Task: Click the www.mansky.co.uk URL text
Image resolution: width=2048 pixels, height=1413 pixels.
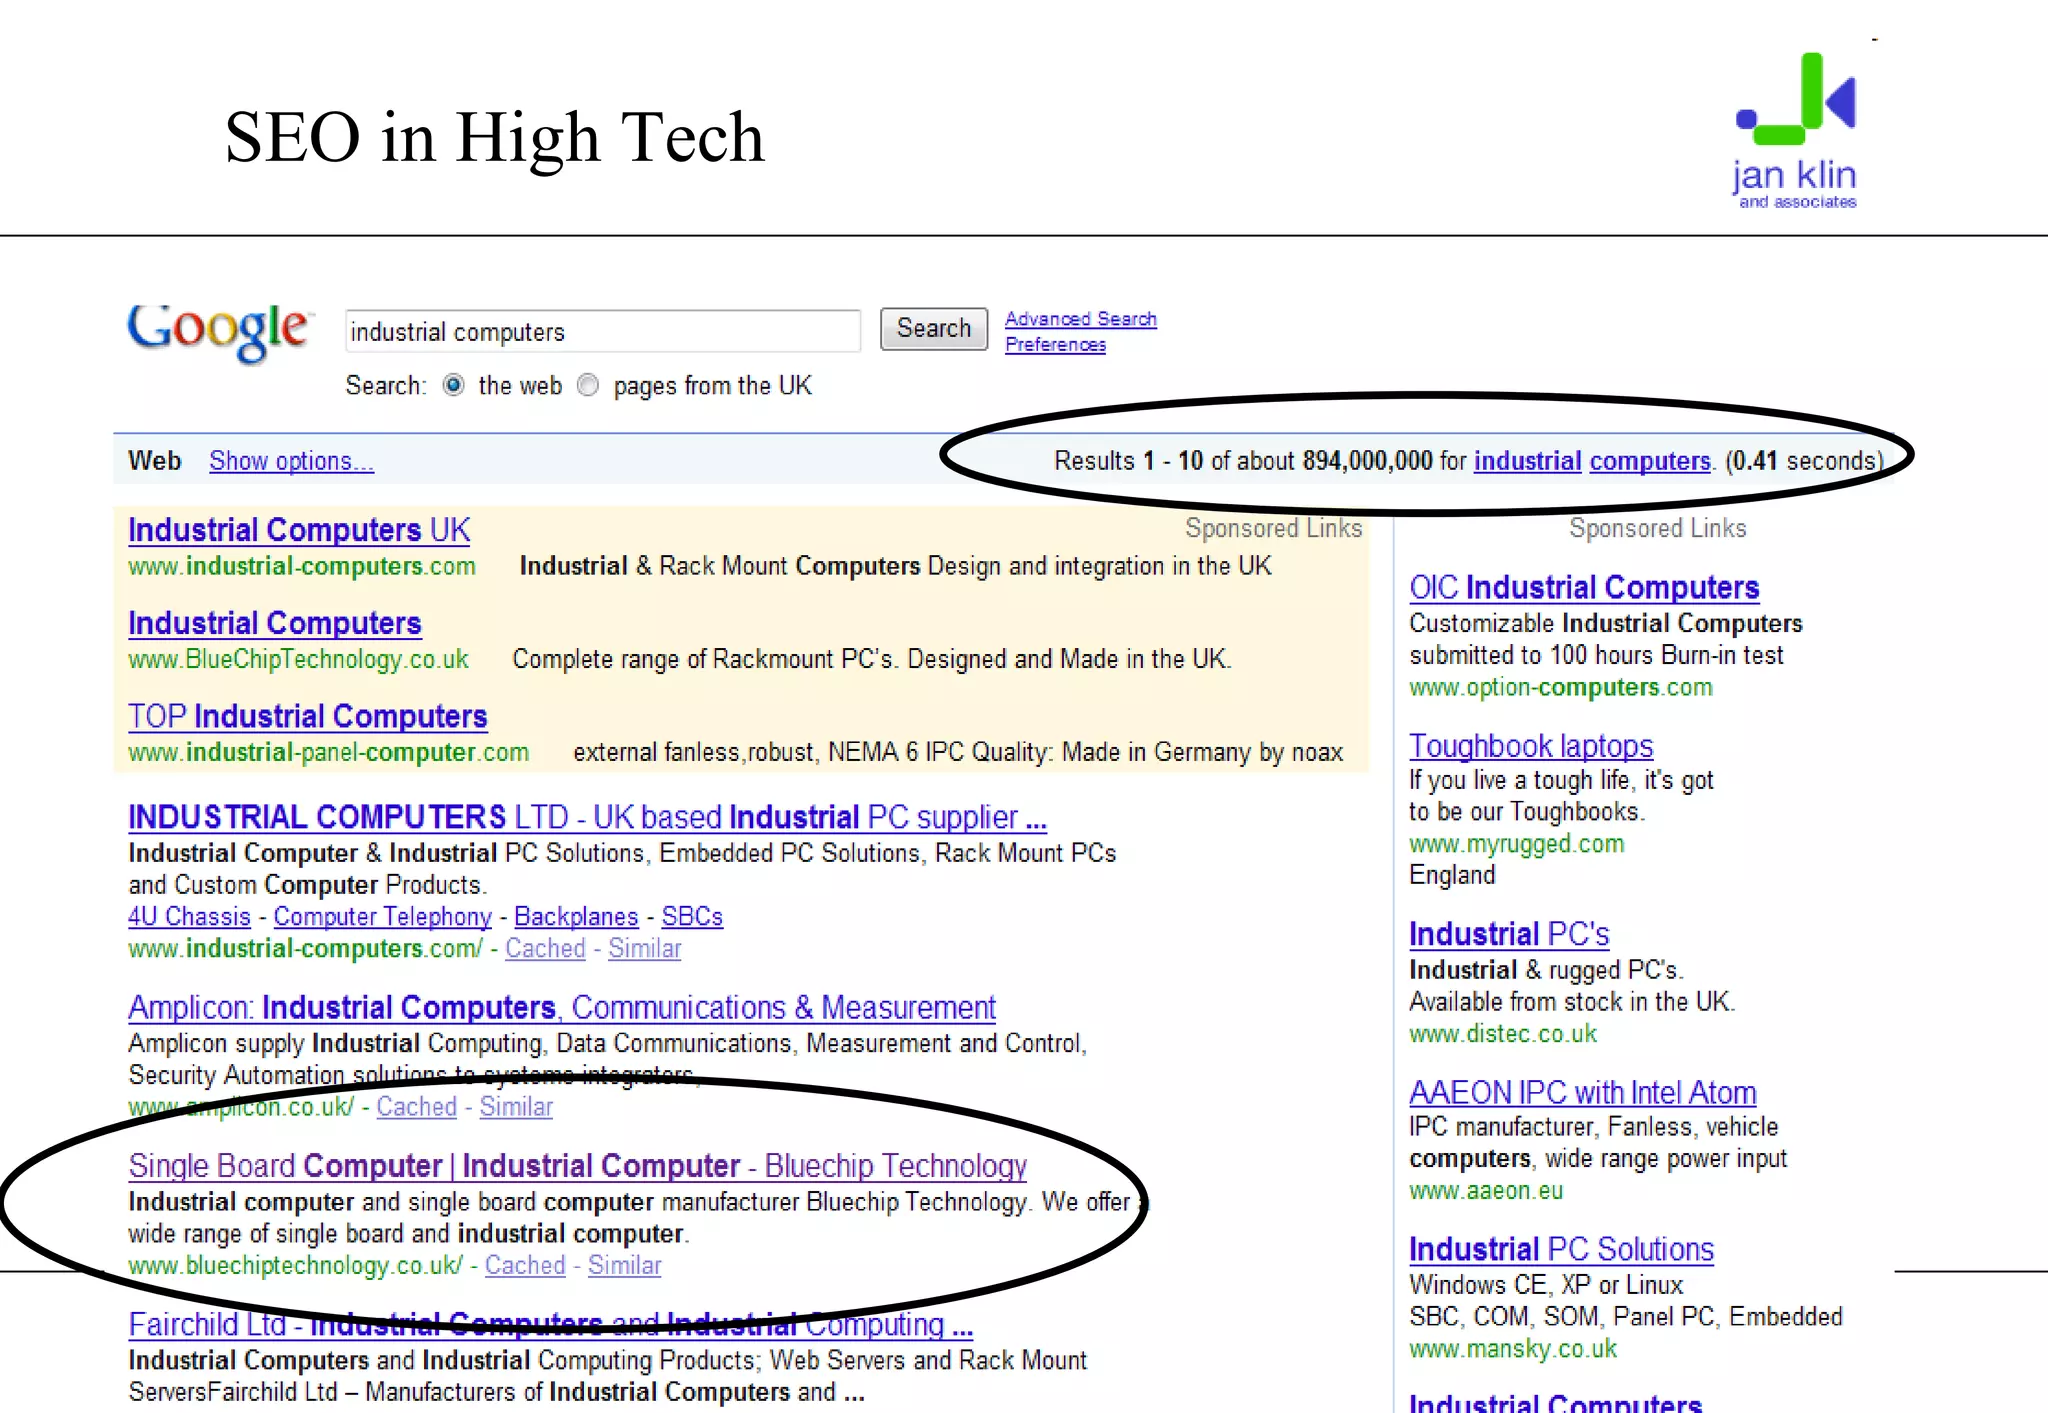Action: tap(1513, 1349)
